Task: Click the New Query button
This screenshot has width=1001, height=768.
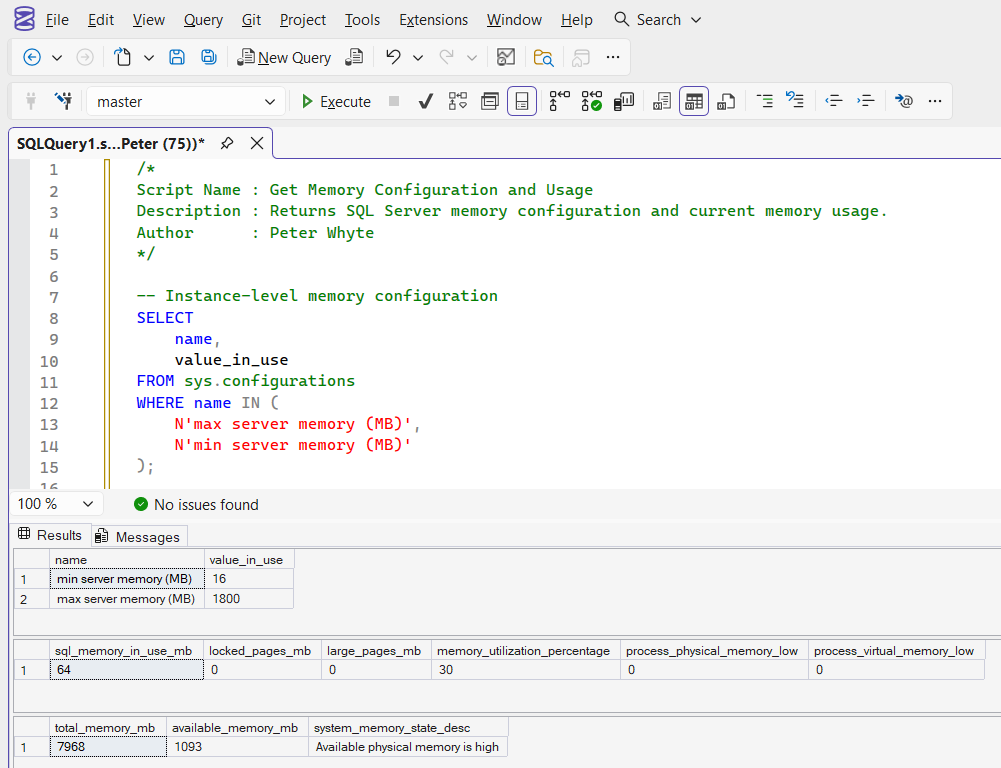Action: pyautogui.click(x=284, y=57)
